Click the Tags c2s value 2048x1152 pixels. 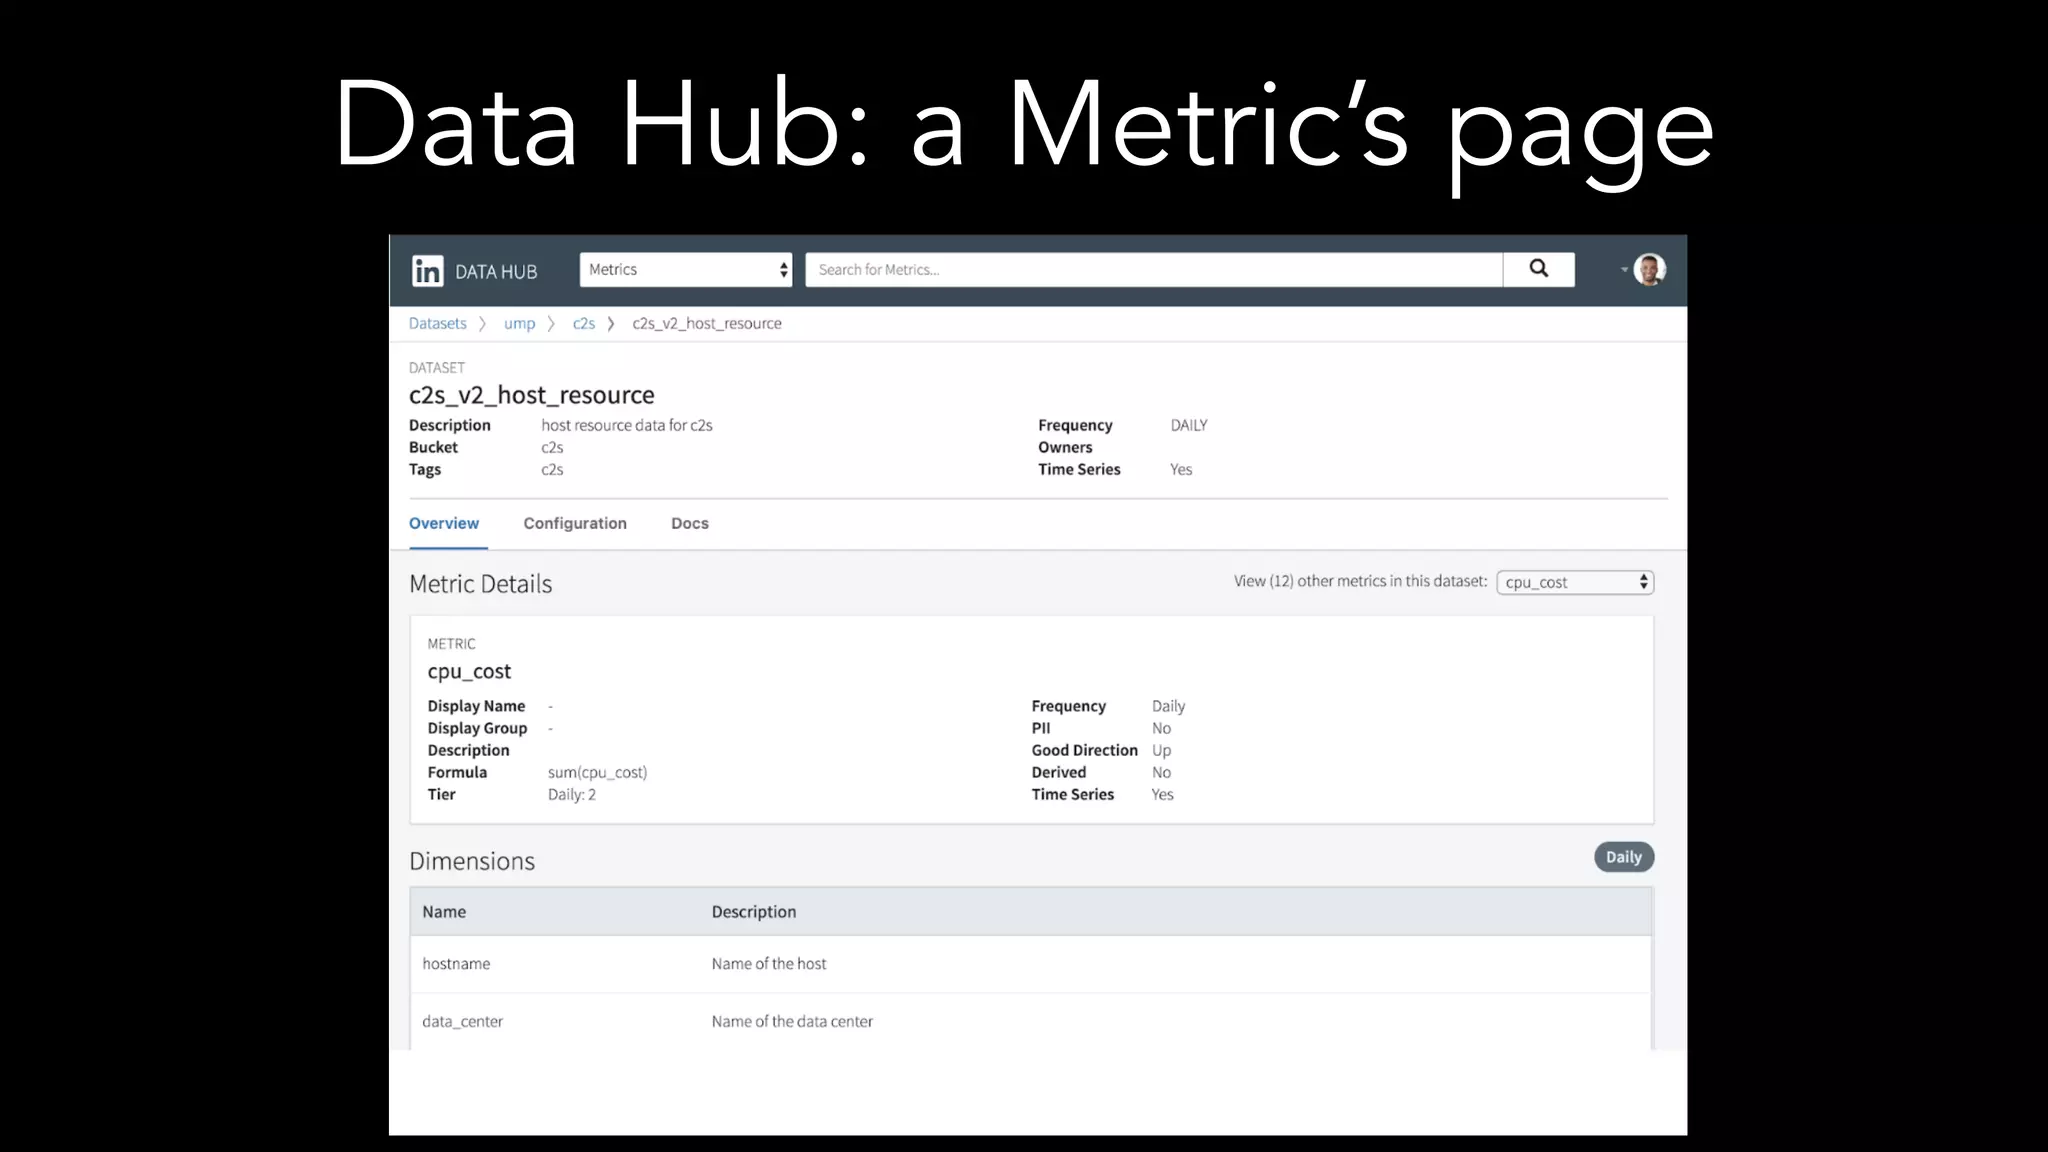(552, 469)
